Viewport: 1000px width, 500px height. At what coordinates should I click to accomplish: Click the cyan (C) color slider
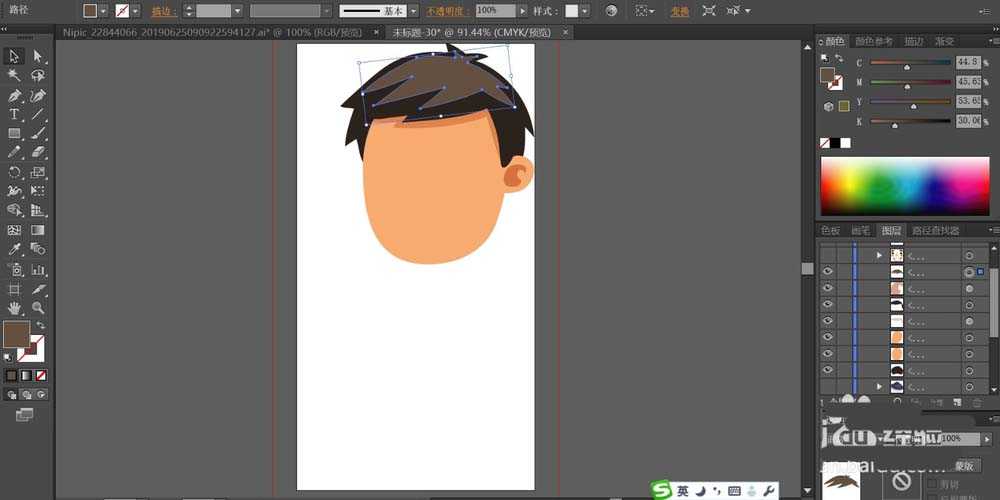[910, 63]
